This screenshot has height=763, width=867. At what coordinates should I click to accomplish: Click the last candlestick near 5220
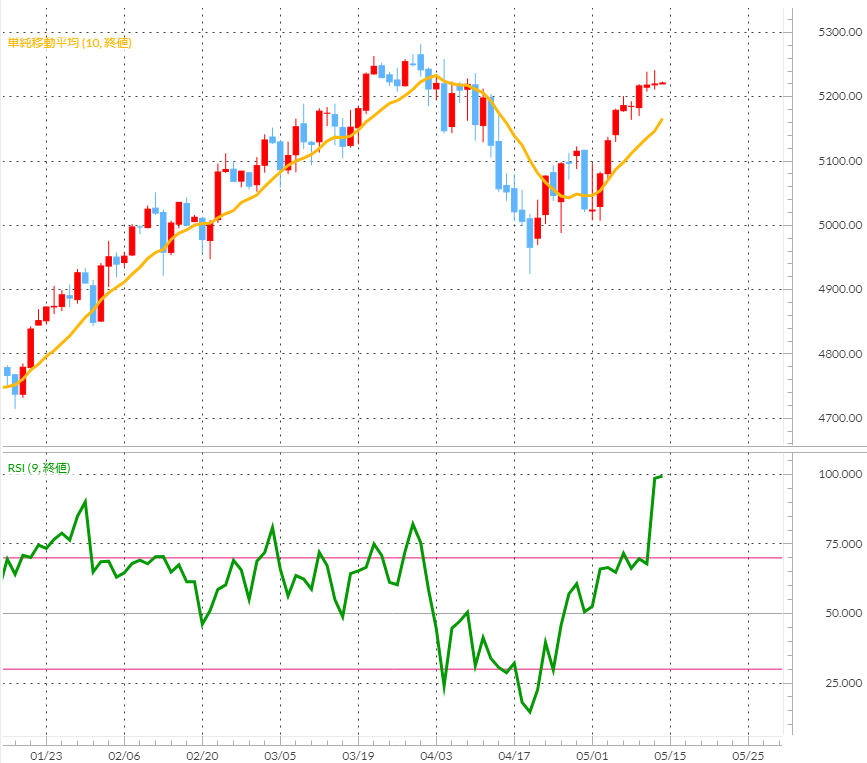[662, 83]
